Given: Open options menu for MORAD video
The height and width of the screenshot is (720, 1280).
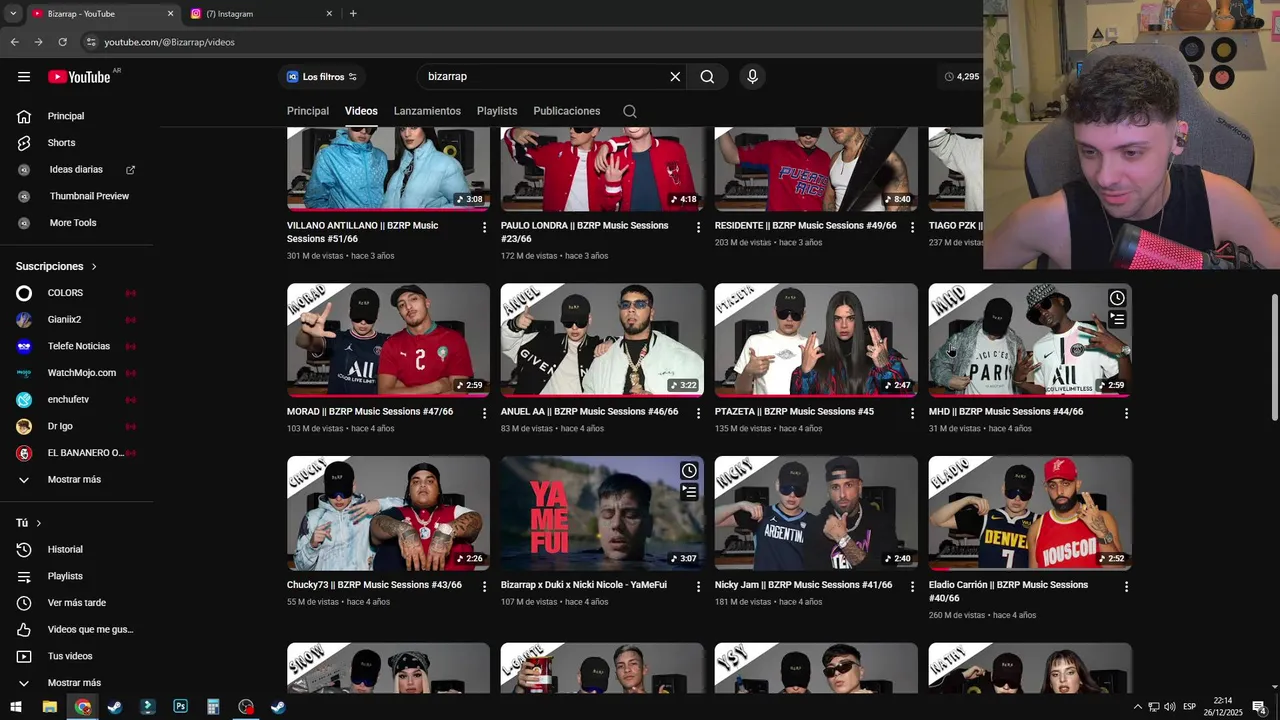Looking at the screenshot, I should [x=485, y=413].
